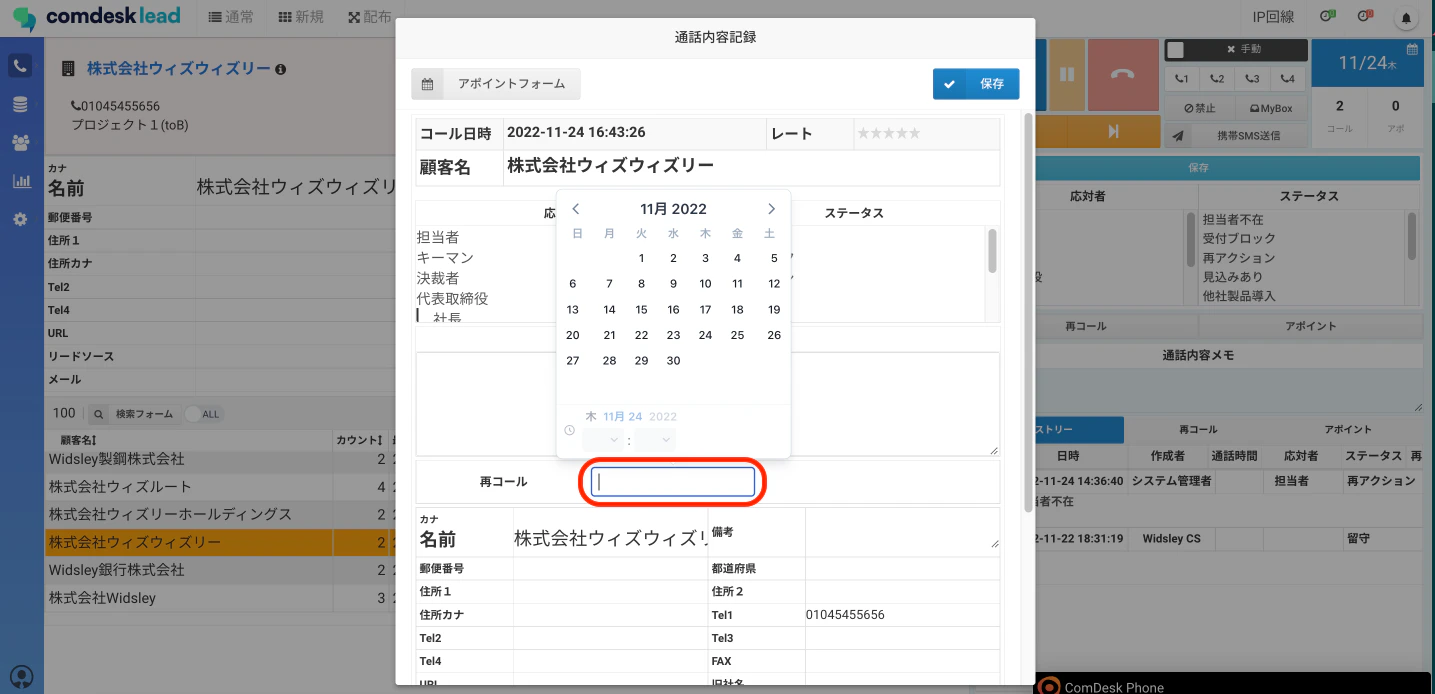
Task: Click the info icon beside 株式会社ウィズウィズリー
Action: pos(281,69)
